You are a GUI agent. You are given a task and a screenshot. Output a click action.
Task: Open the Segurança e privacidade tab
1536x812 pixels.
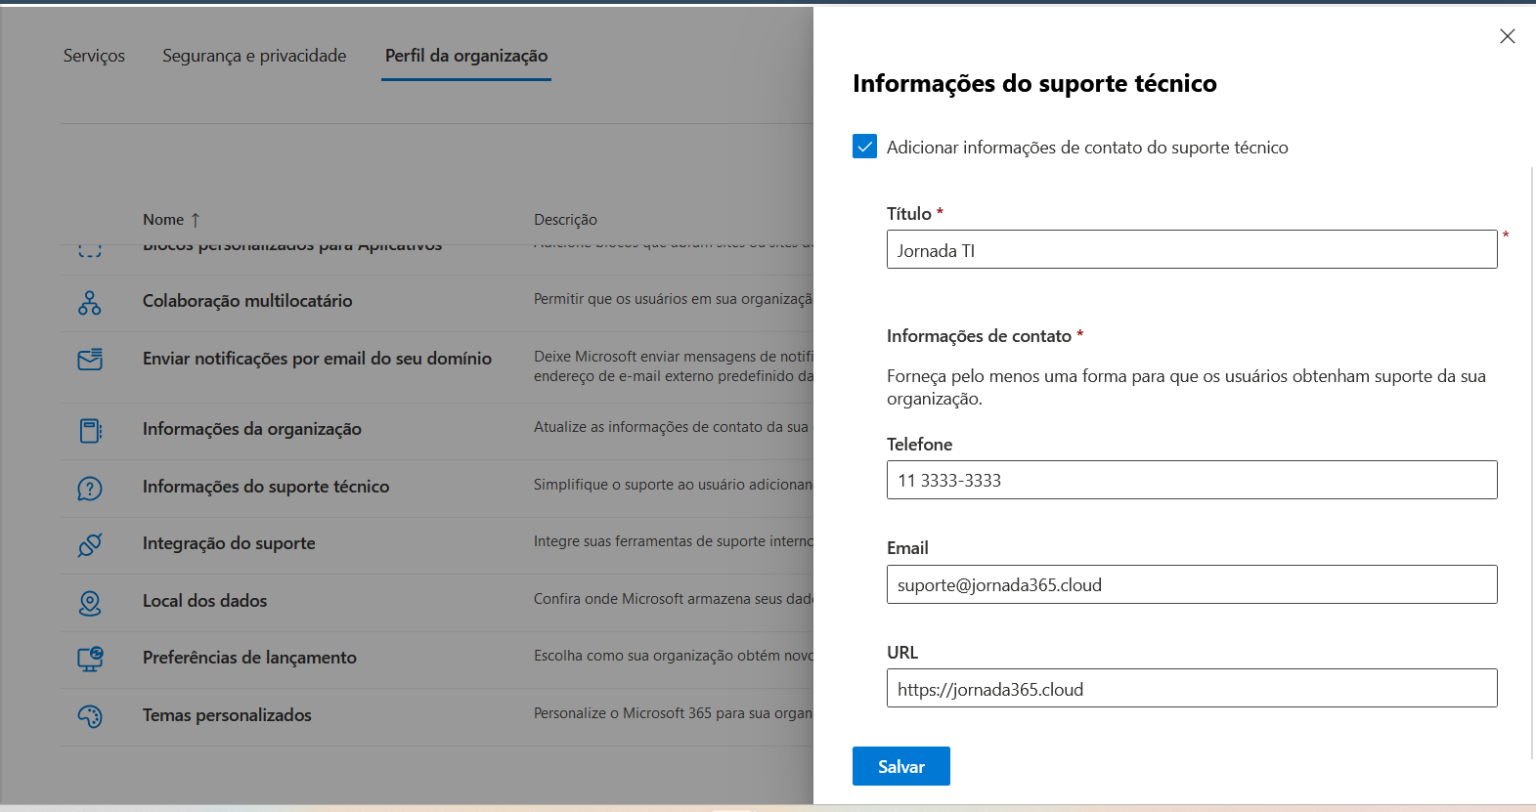(x=254, y=56)
